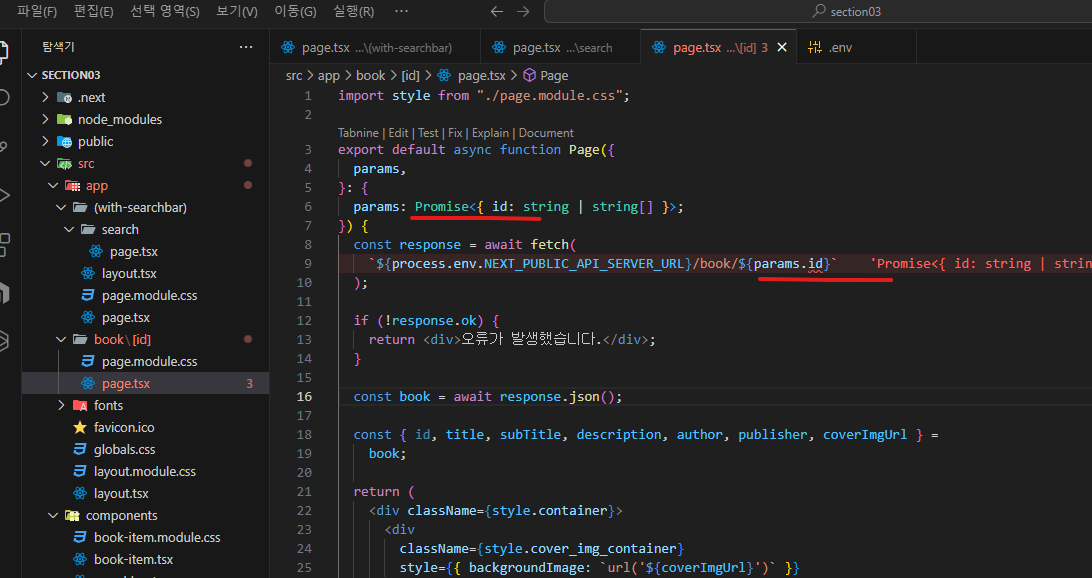Click the Promise type annotation text
The width and height of the screenshot is (1092, 578).
tap(442, 207)
